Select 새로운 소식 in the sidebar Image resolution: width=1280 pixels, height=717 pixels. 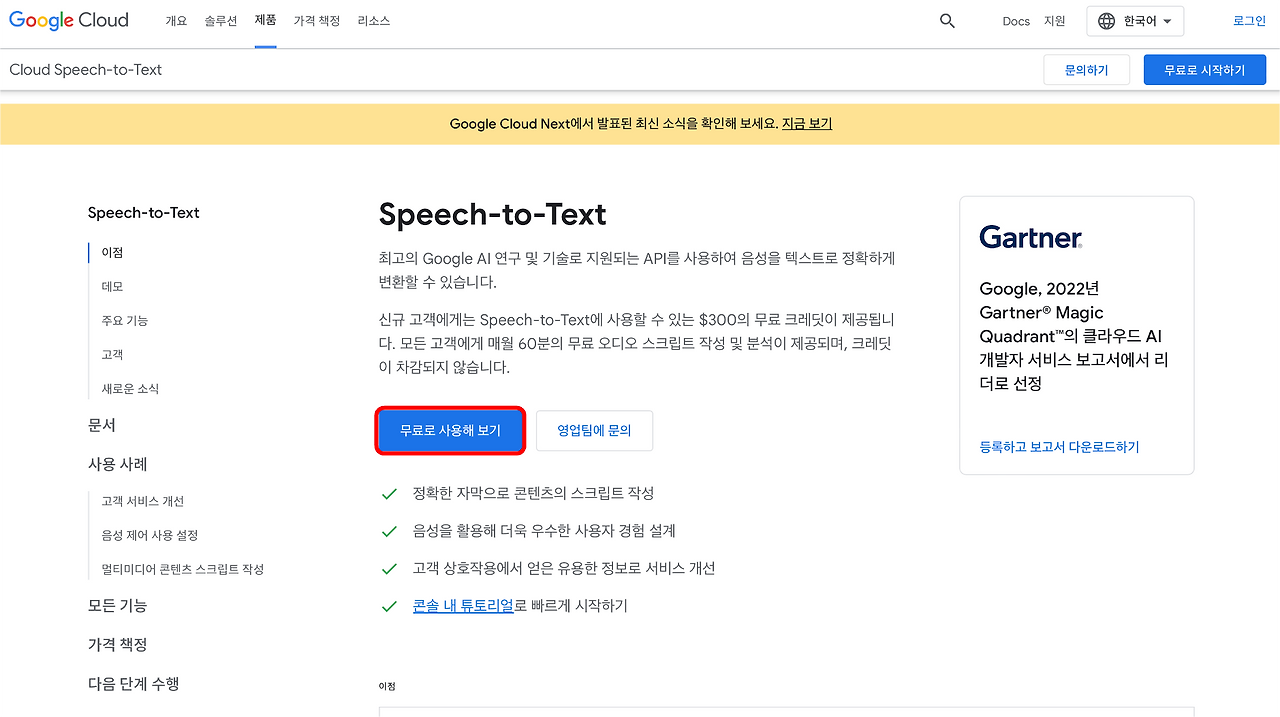[x=125, y=387]
